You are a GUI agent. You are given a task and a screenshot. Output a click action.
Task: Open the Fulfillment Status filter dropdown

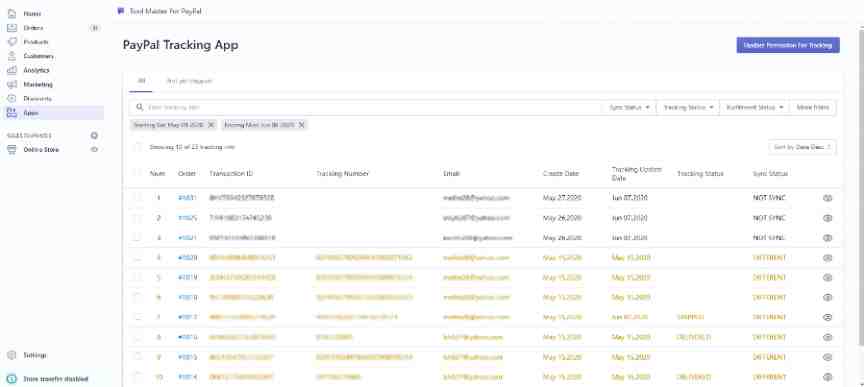point(754,108)
